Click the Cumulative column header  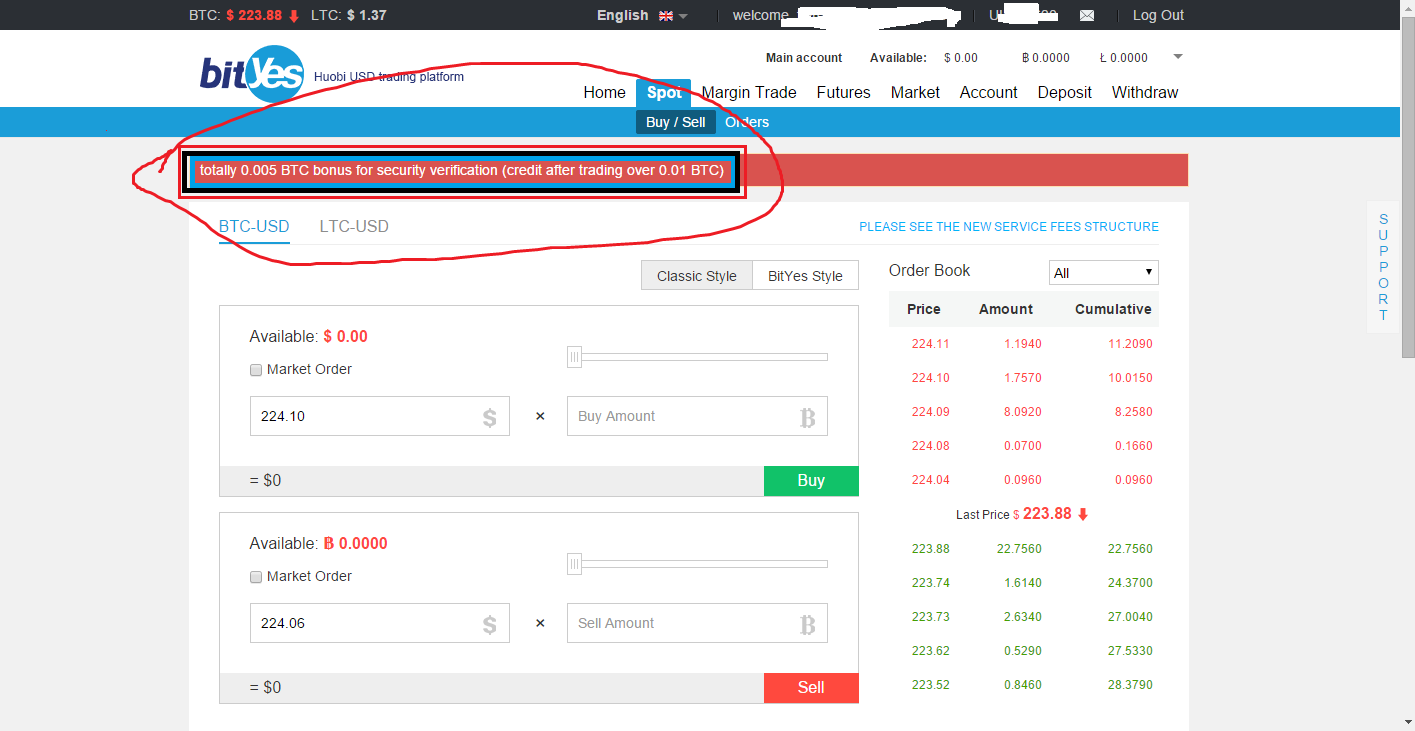(x=1113, y=309)
